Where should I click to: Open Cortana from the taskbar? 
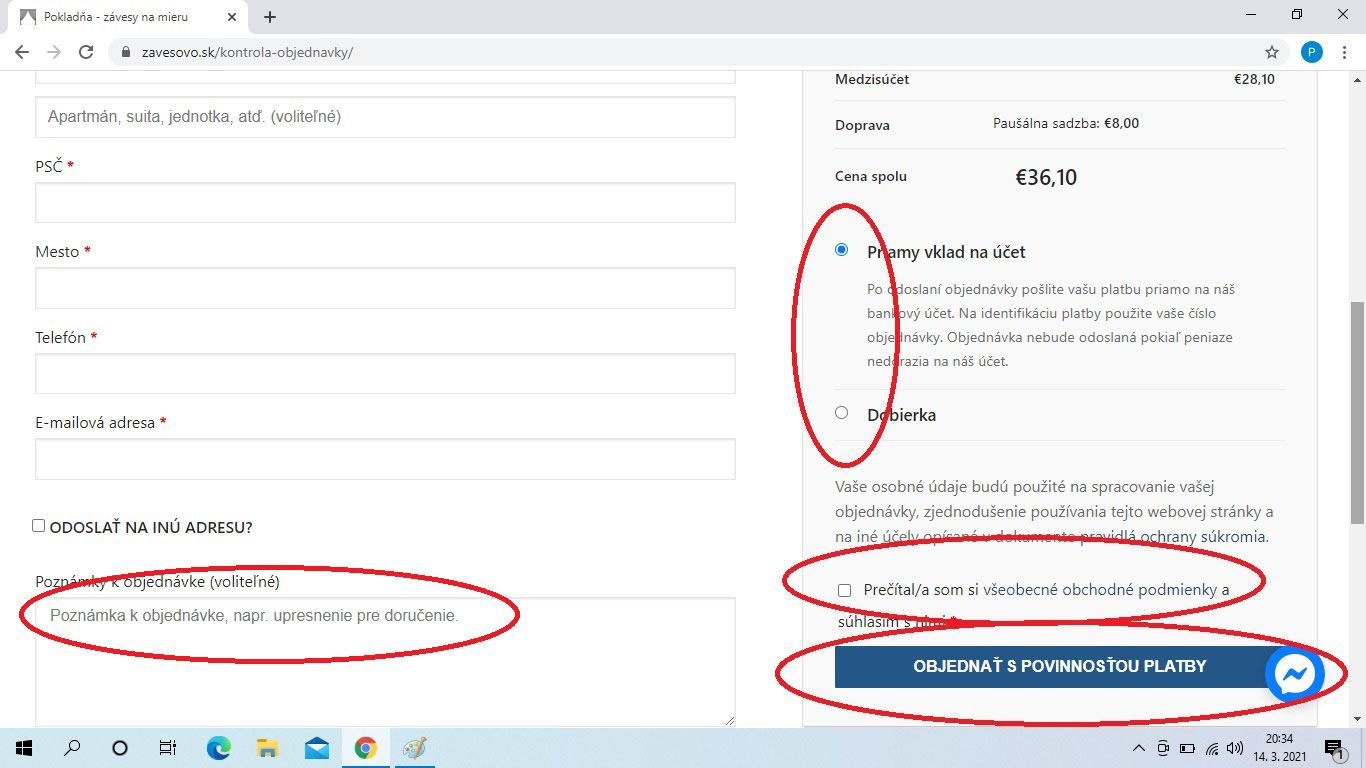[x=120, y=748]
